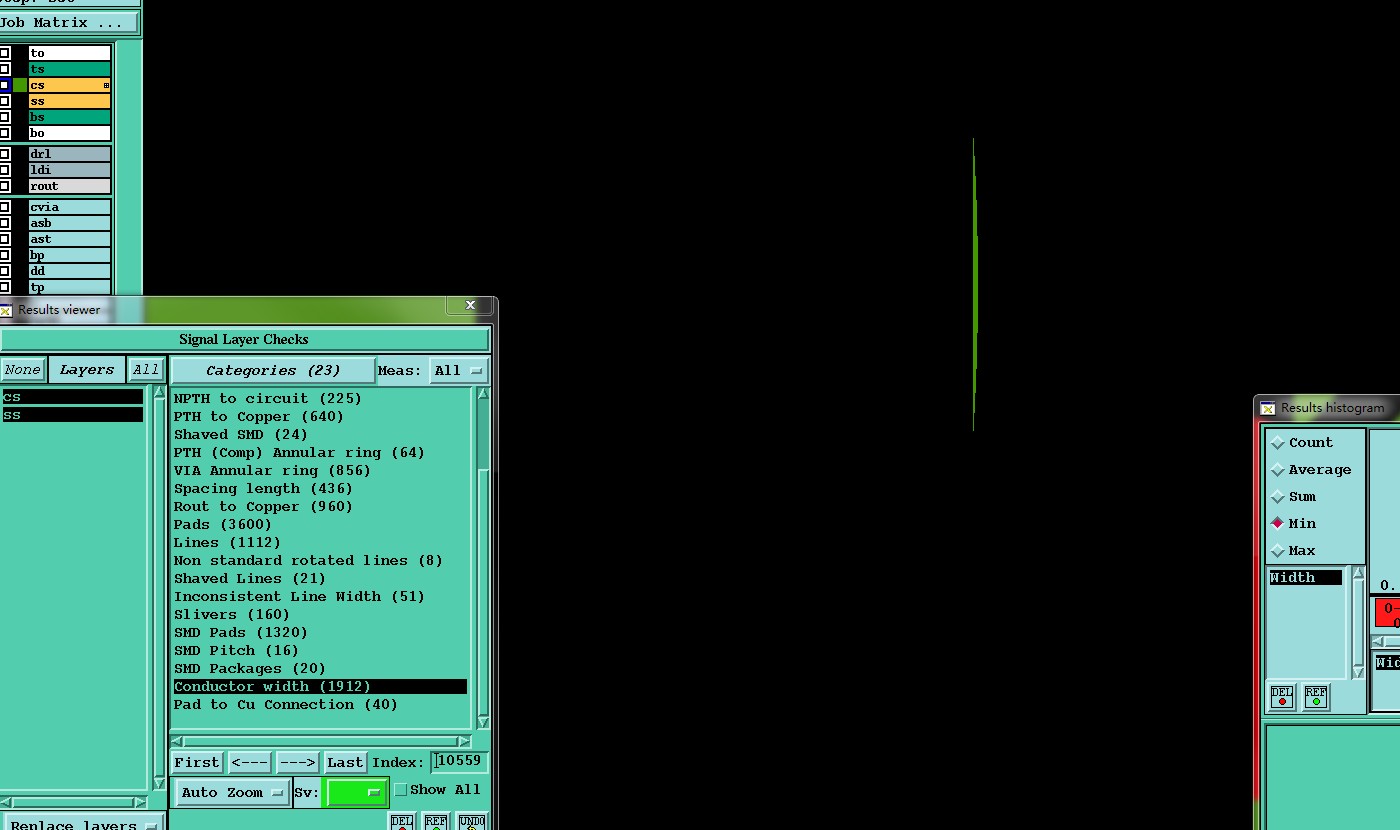Toggle checkbox for layer 'rout'

(x=5, y=186)
